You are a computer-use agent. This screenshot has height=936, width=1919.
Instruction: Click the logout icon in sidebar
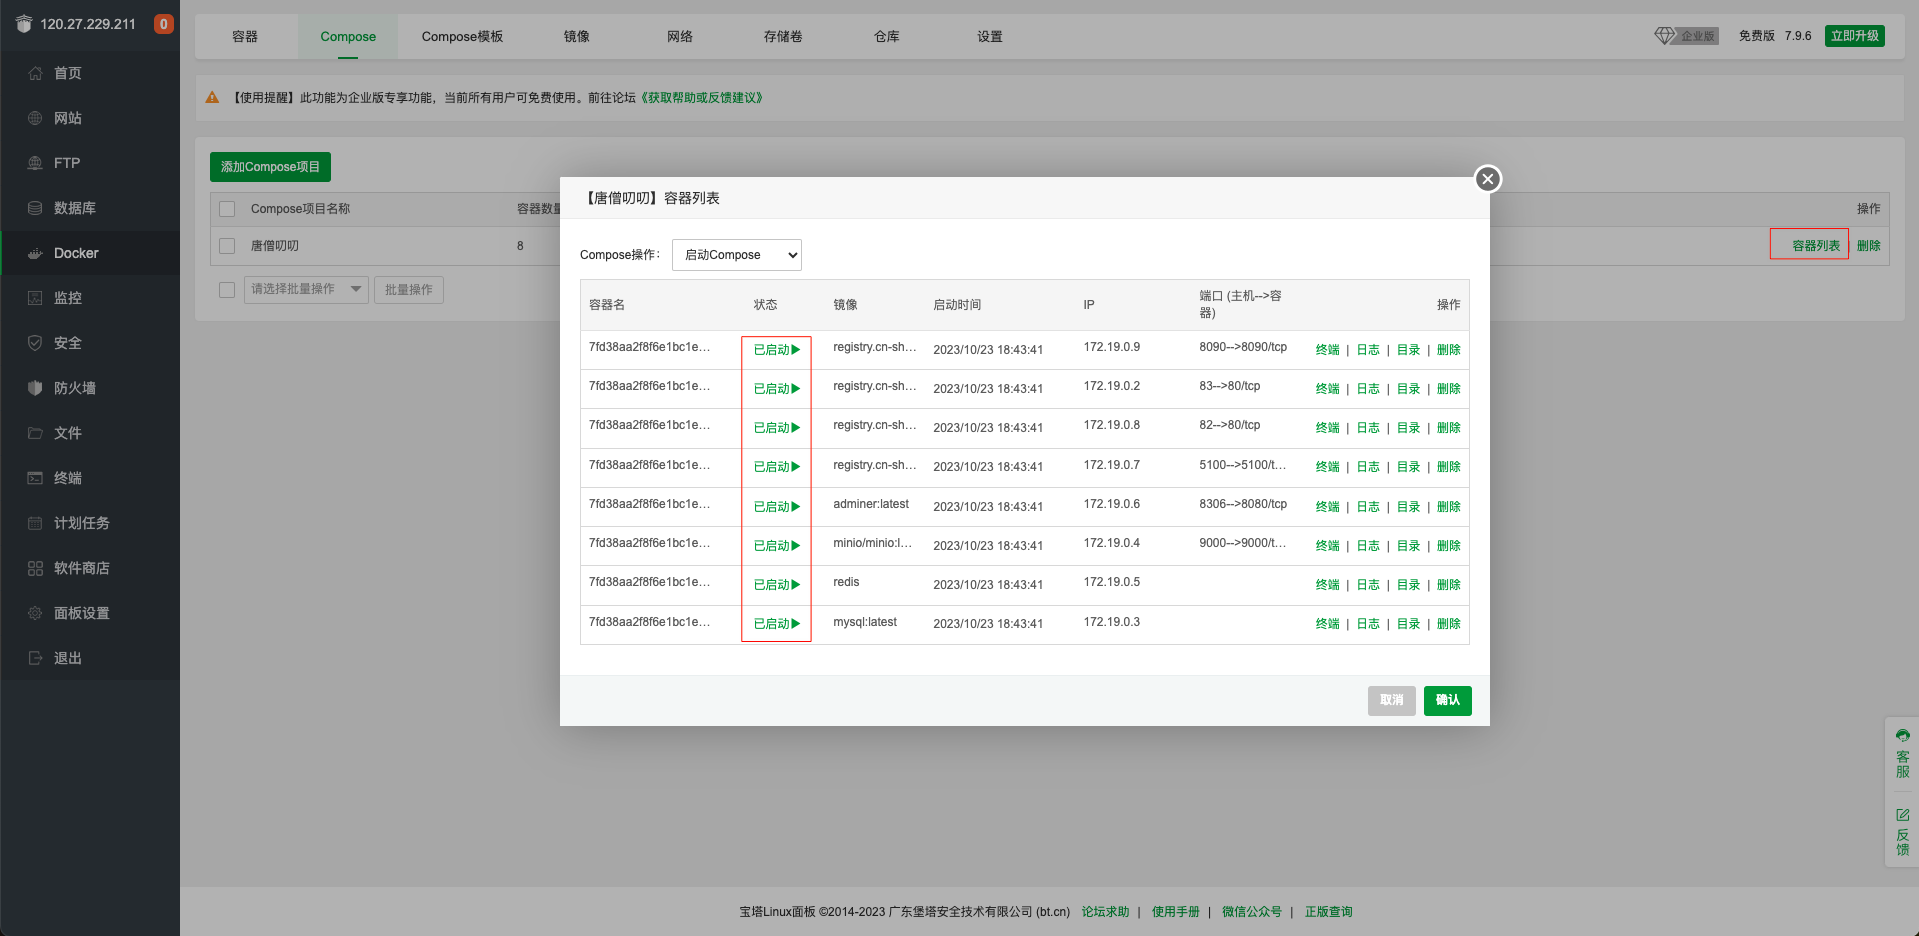35,658
